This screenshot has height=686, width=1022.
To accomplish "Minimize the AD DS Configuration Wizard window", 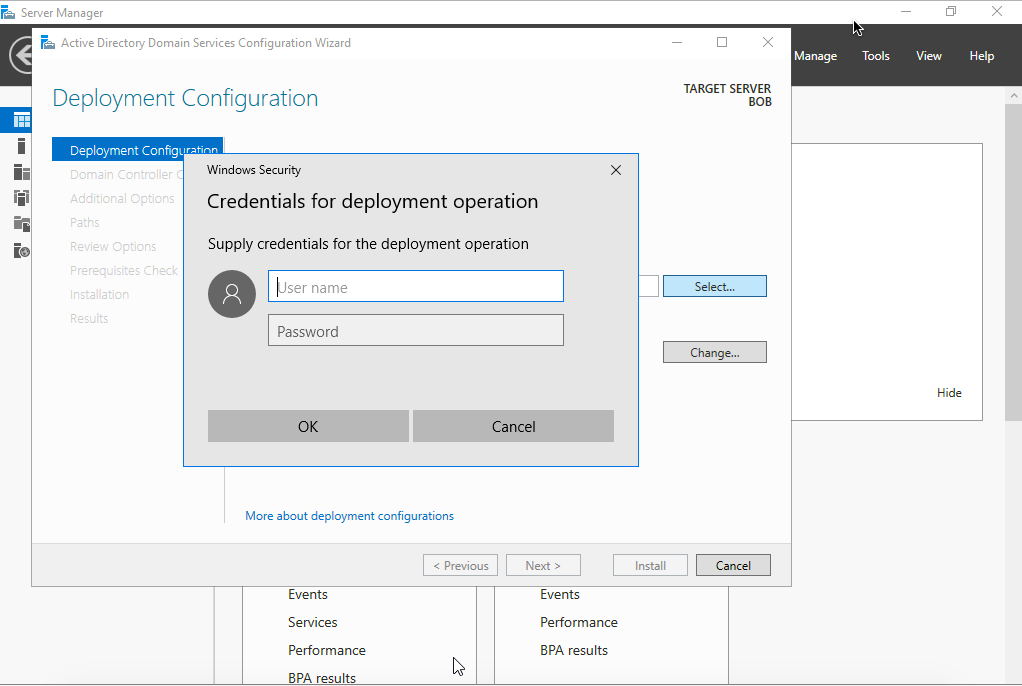I will coord(677,42).
